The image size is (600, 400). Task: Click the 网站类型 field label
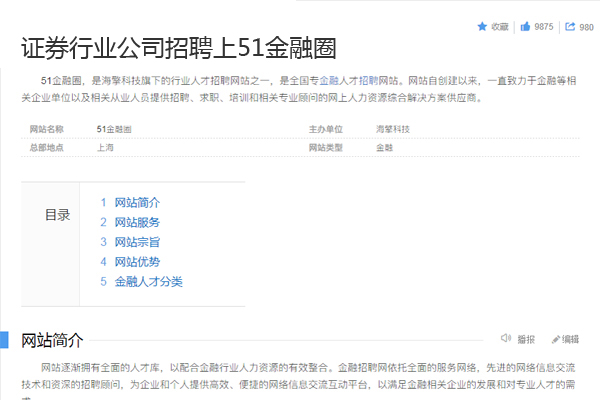326,147
